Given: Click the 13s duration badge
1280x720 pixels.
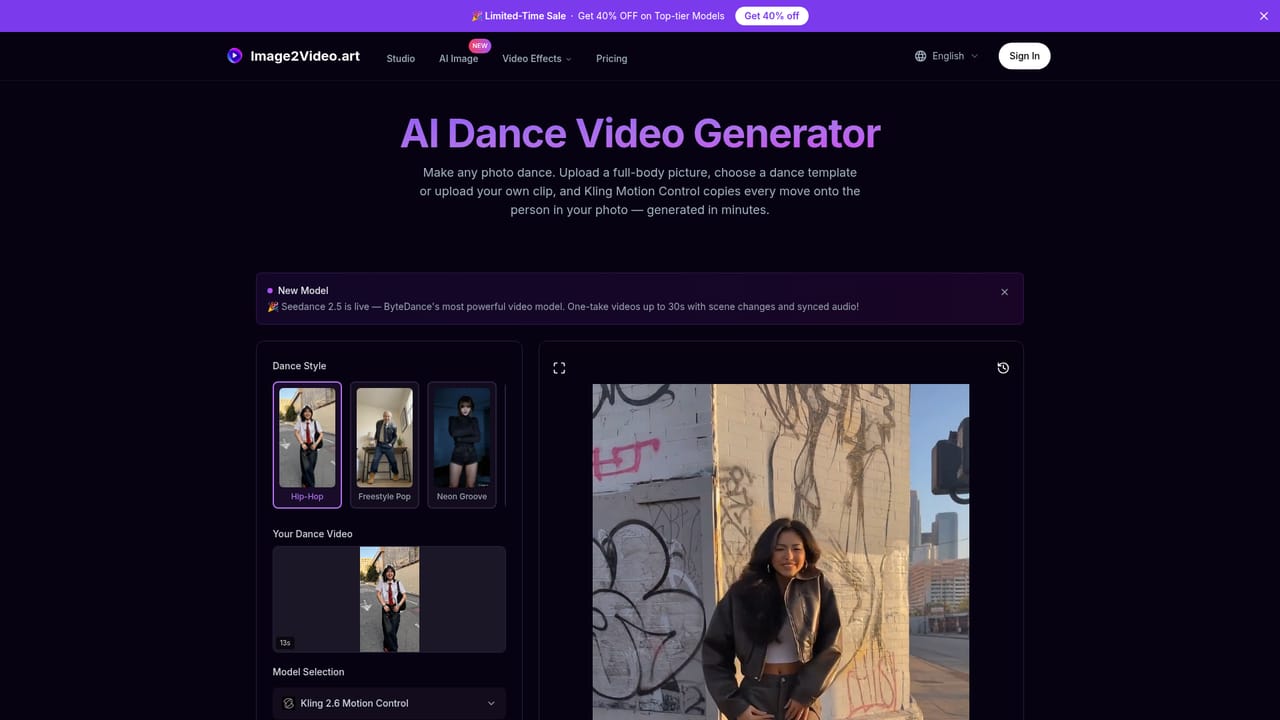Looking at the screenshot, I should 285,643.
